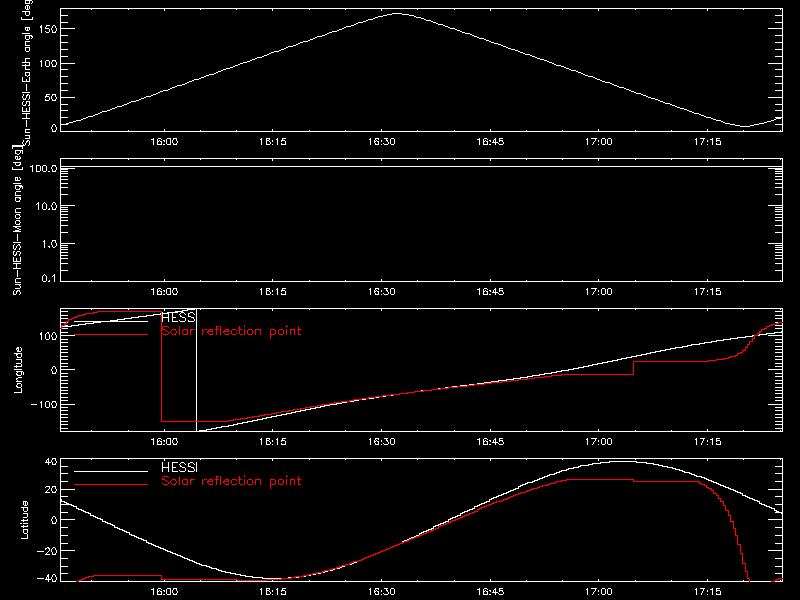Click the 40 tick on Latitude axis

tap(51, 462)
